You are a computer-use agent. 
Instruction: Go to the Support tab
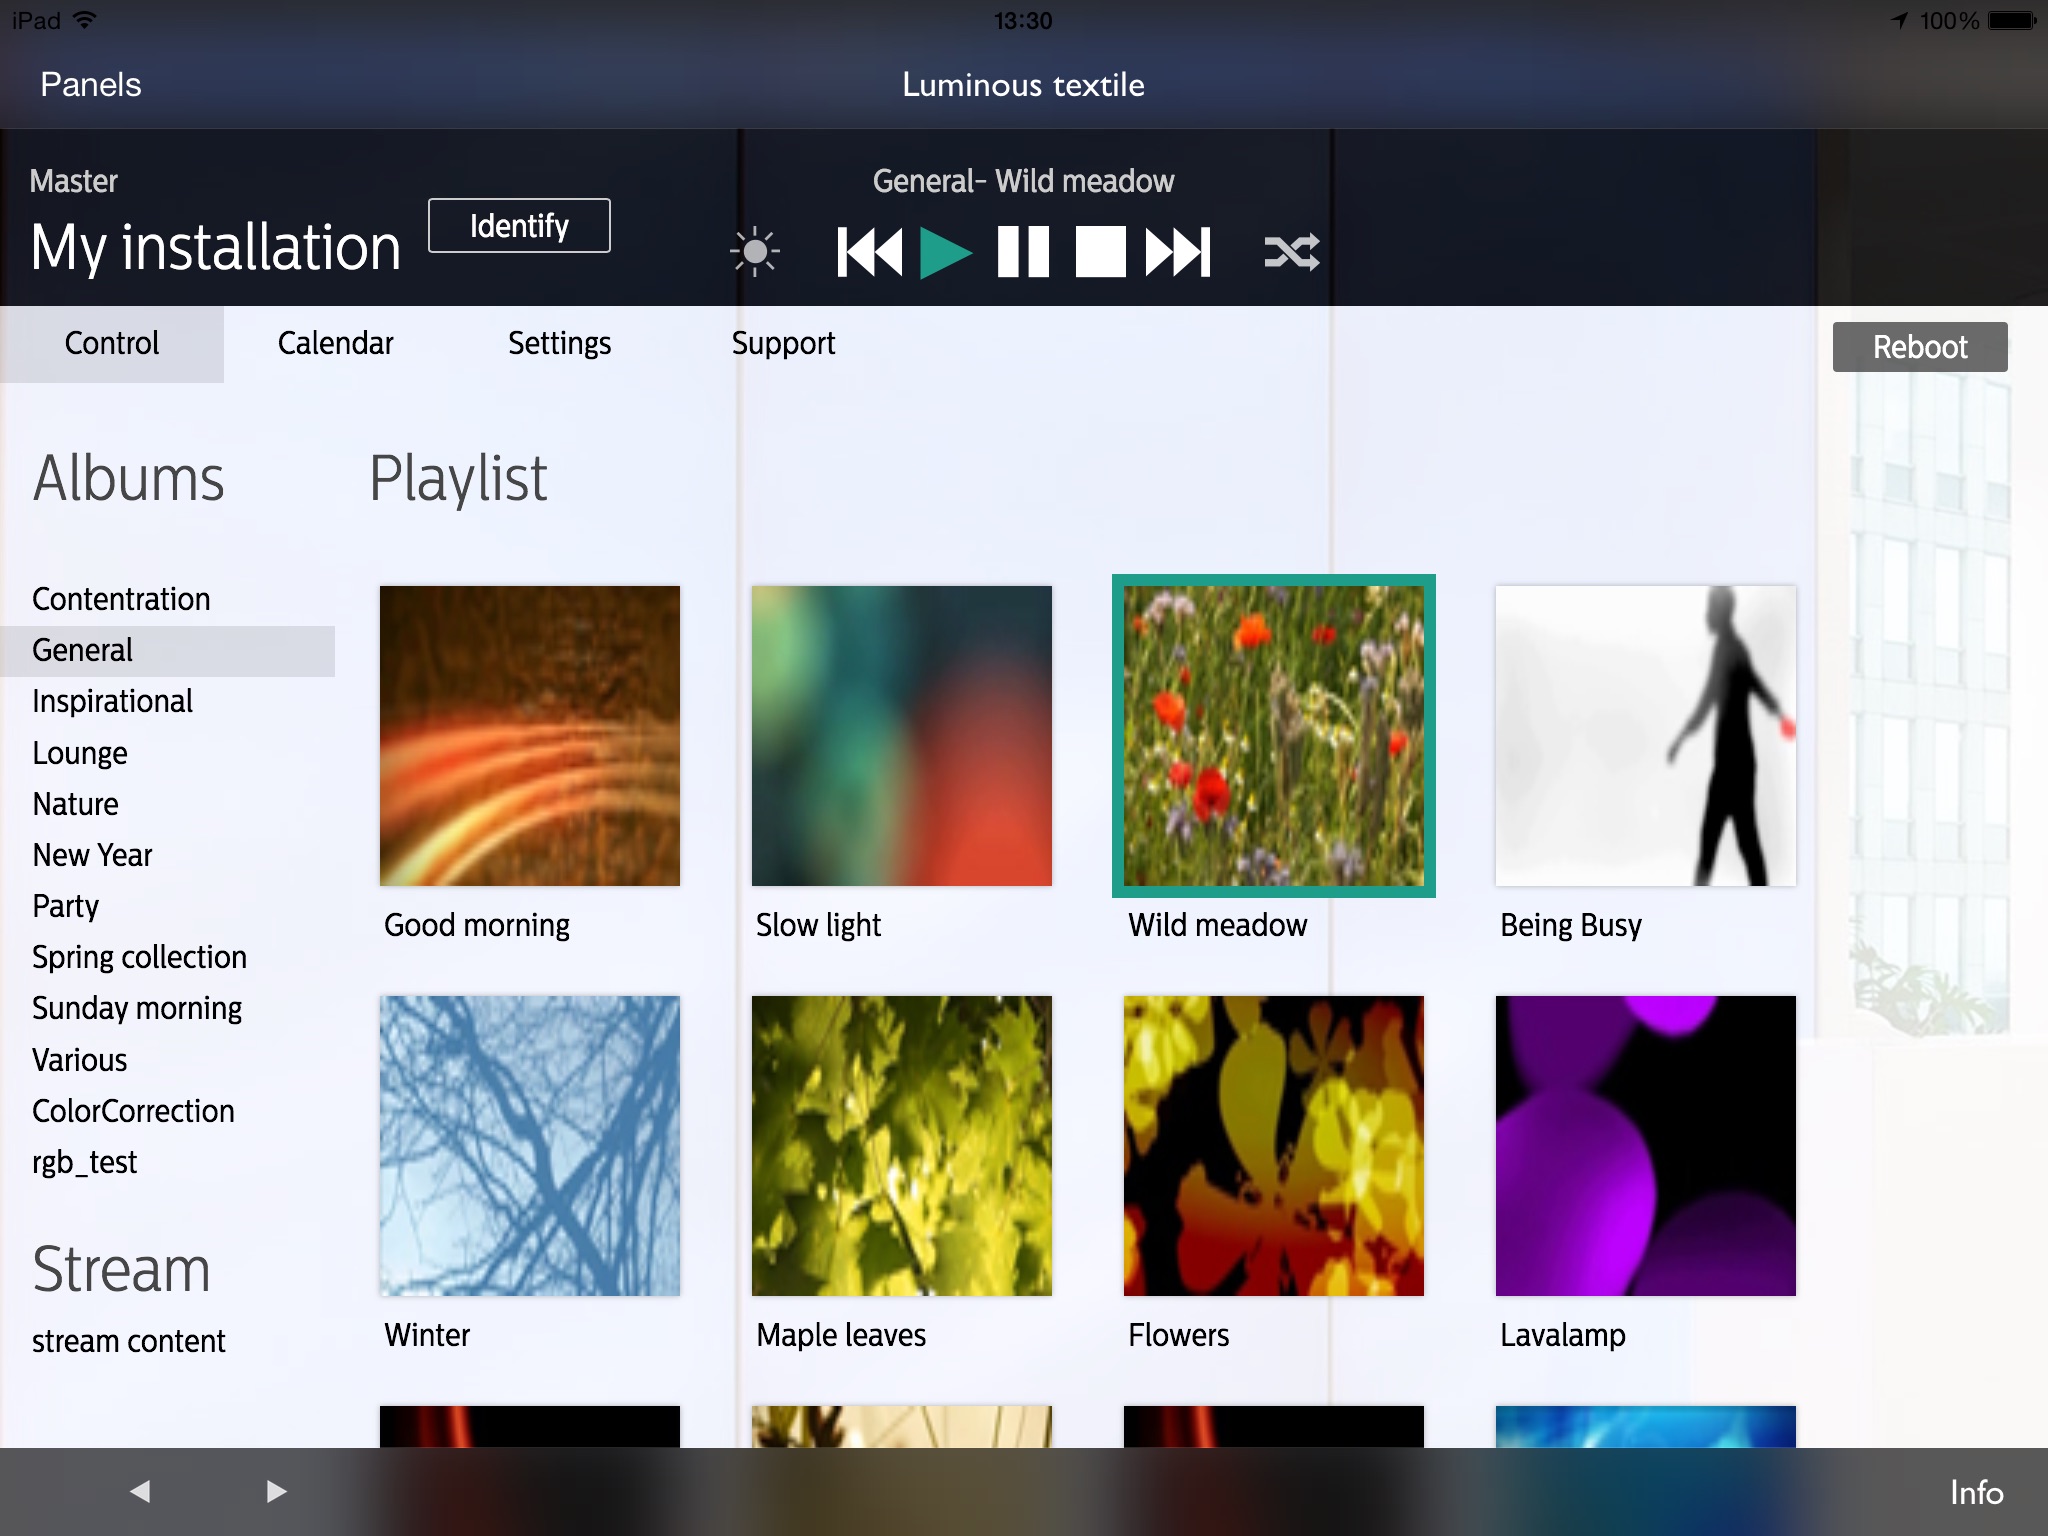783,343
